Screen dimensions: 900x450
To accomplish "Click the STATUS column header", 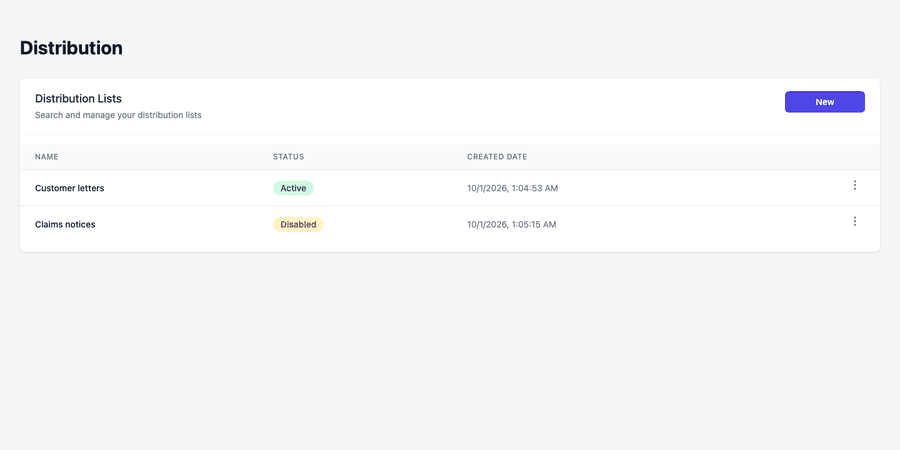I will (x=288, y=157).
